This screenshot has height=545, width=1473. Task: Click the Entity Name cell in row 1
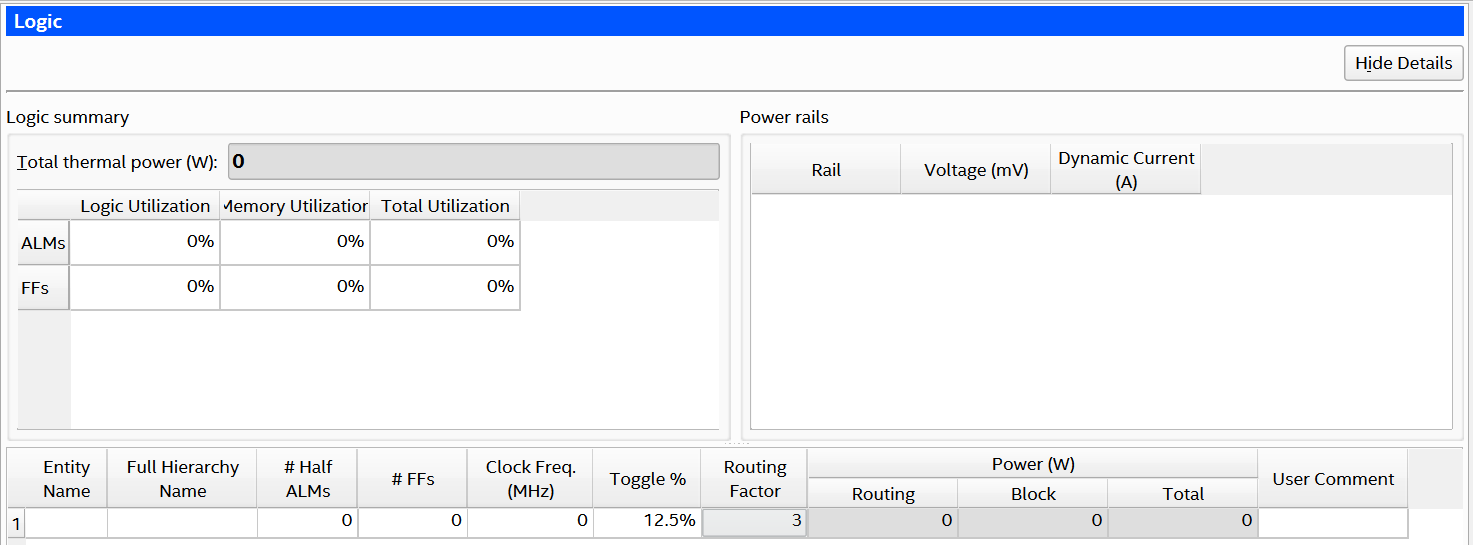click(x=66, y=522)
